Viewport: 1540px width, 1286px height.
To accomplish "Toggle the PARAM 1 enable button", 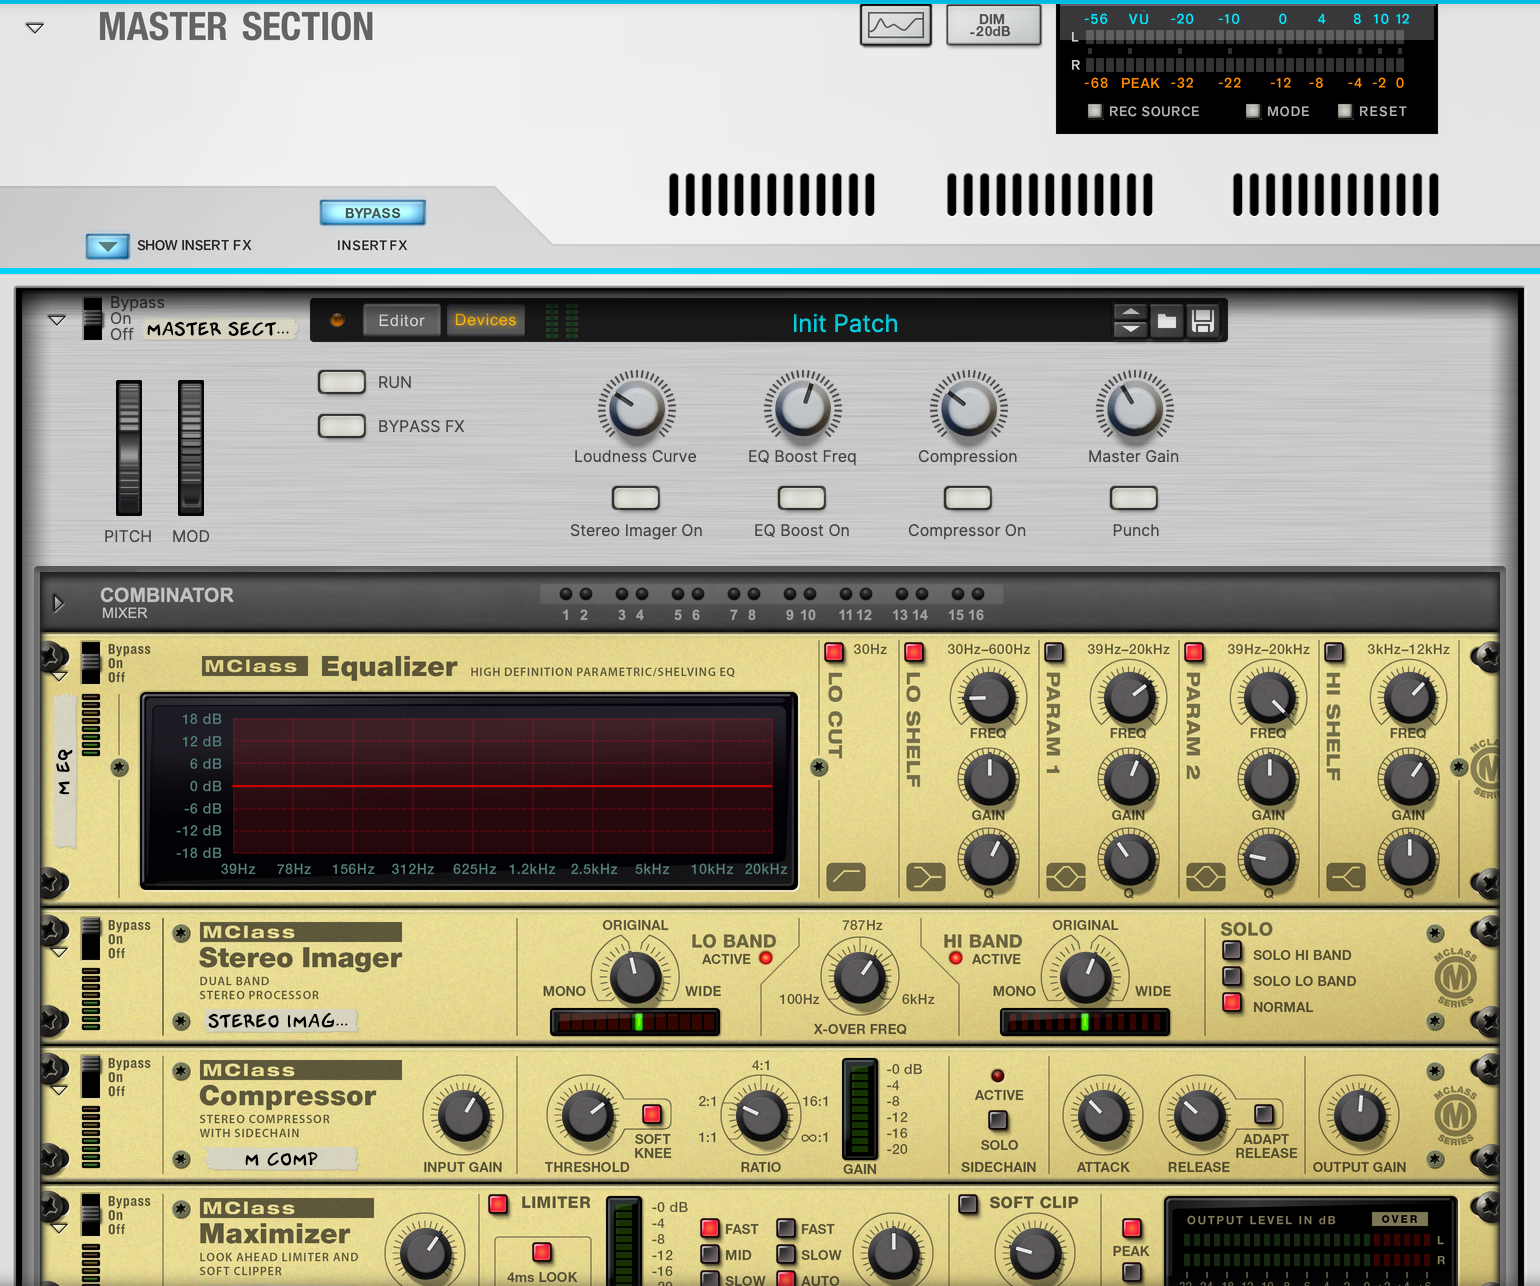I will (x=1054, y=652).
